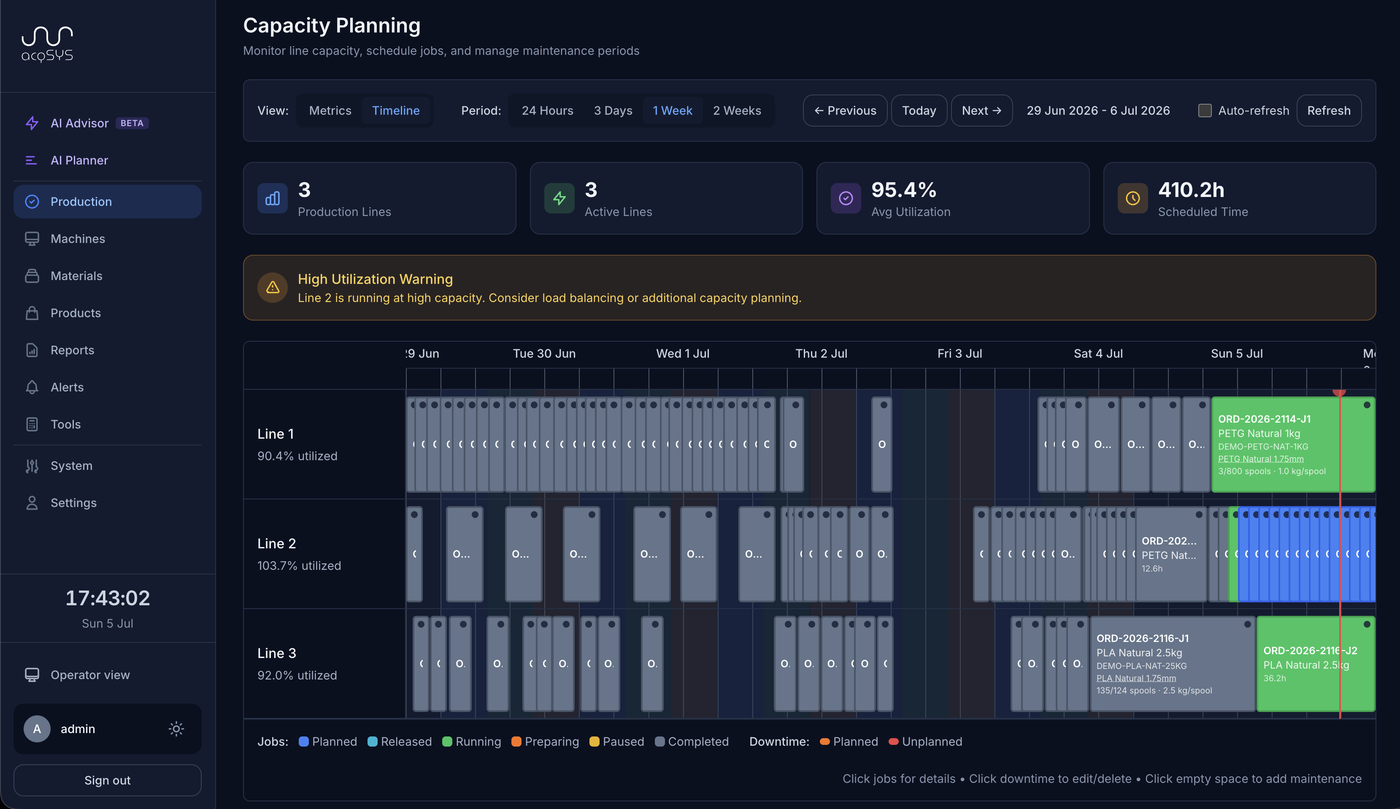Toggle the theme with the sun icon
This screenshot has width=1400, height=809.
[x=176, y=729]
